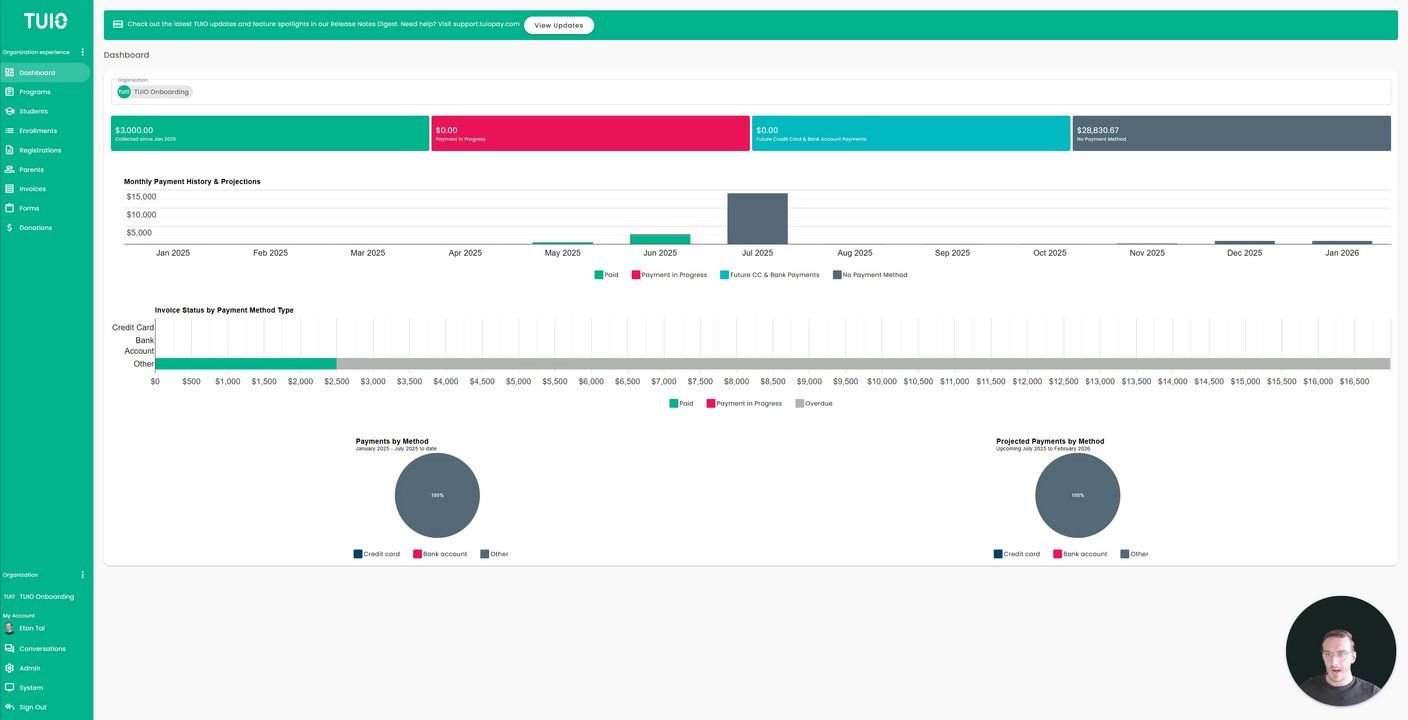This screenshot has width=1408, height=720.
Task: Click the View Updates button
Action: pos(559,25)
